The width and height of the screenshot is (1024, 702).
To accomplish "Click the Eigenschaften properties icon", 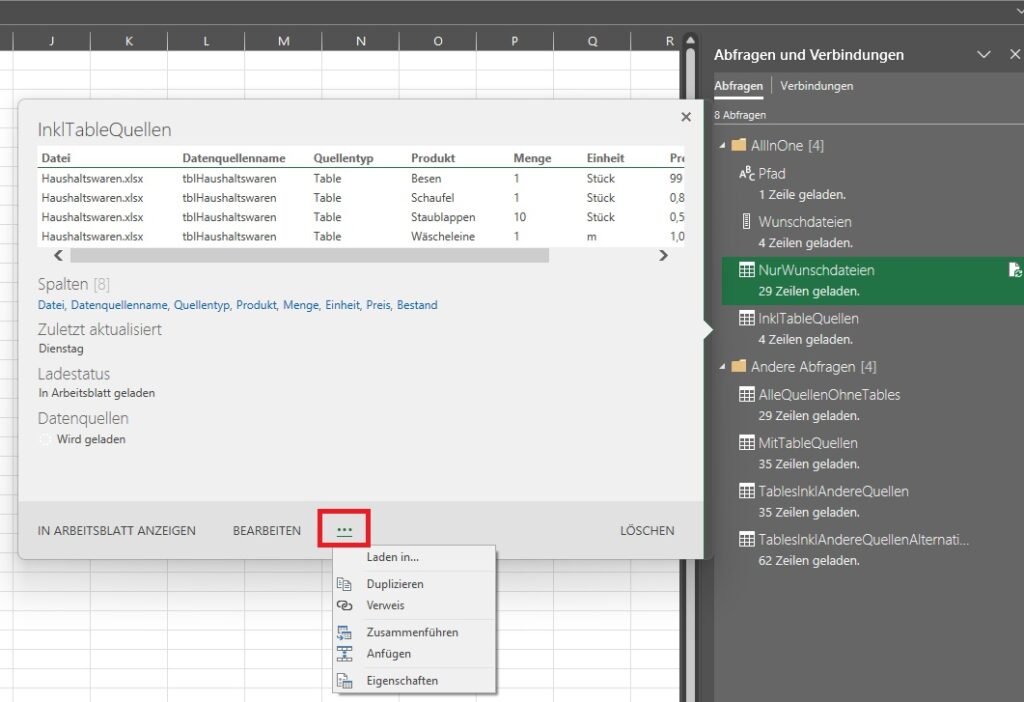I will point(344,680).
